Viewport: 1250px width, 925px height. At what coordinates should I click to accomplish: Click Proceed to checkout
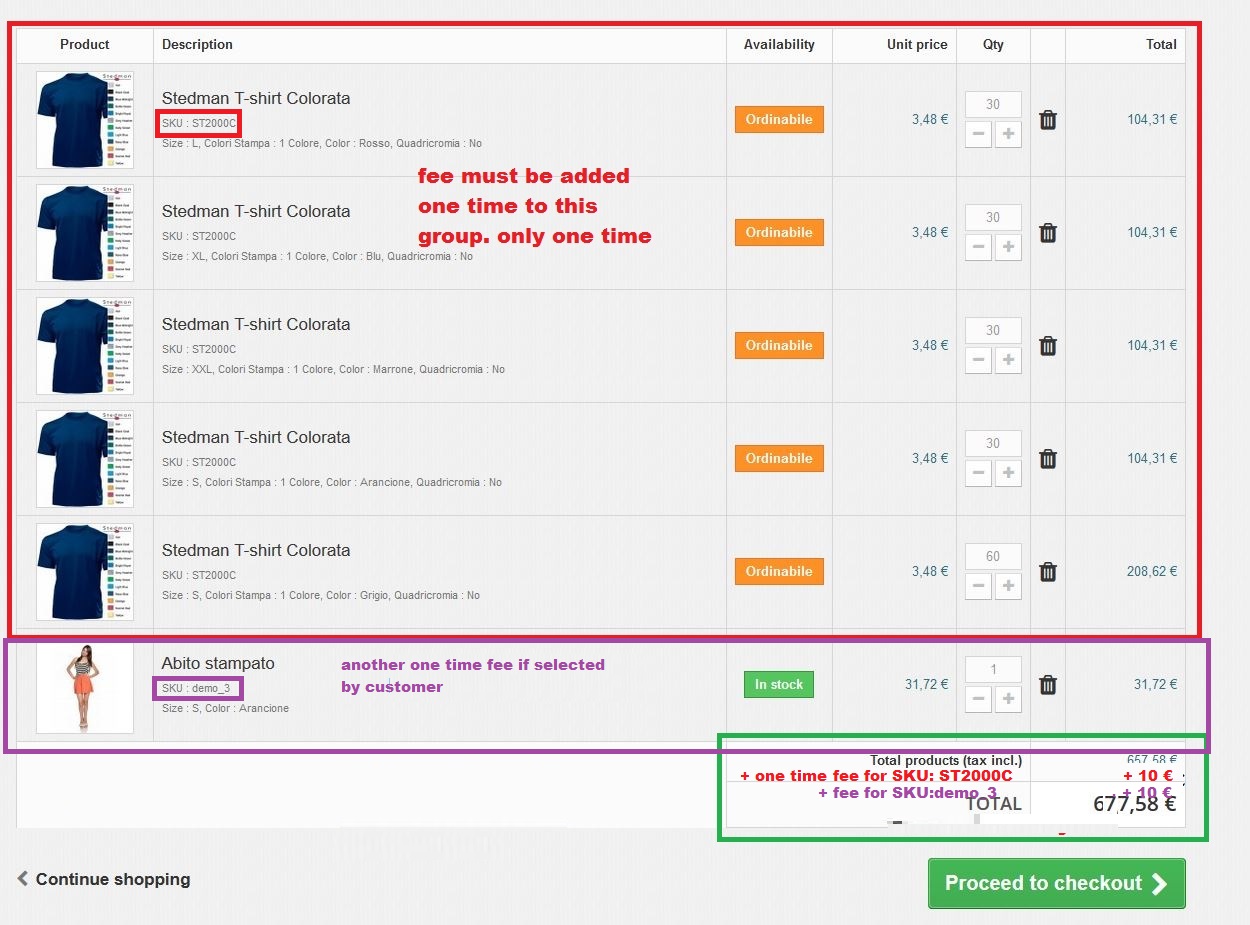tap(1056, 883)
